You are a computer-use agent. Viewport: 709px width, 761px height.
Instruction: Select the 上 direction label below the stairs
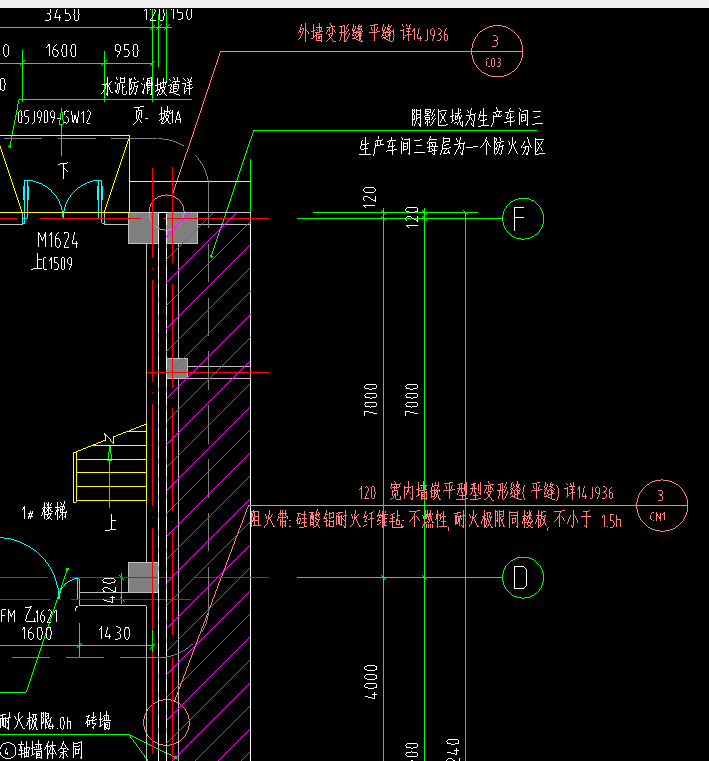point(111,524)
